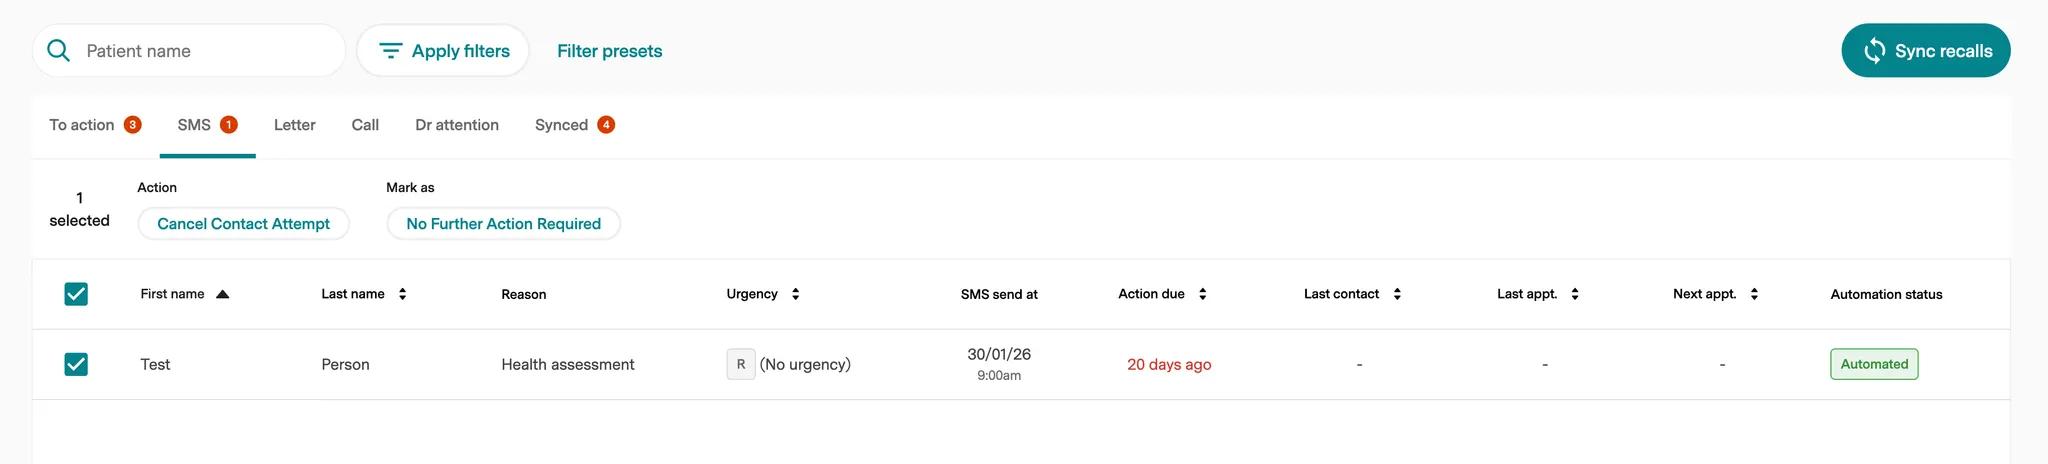The width and height of the screenshot is (2048, 464).
Task: Click the Urgency sort arrows
Action: click(x=795, y=294)
